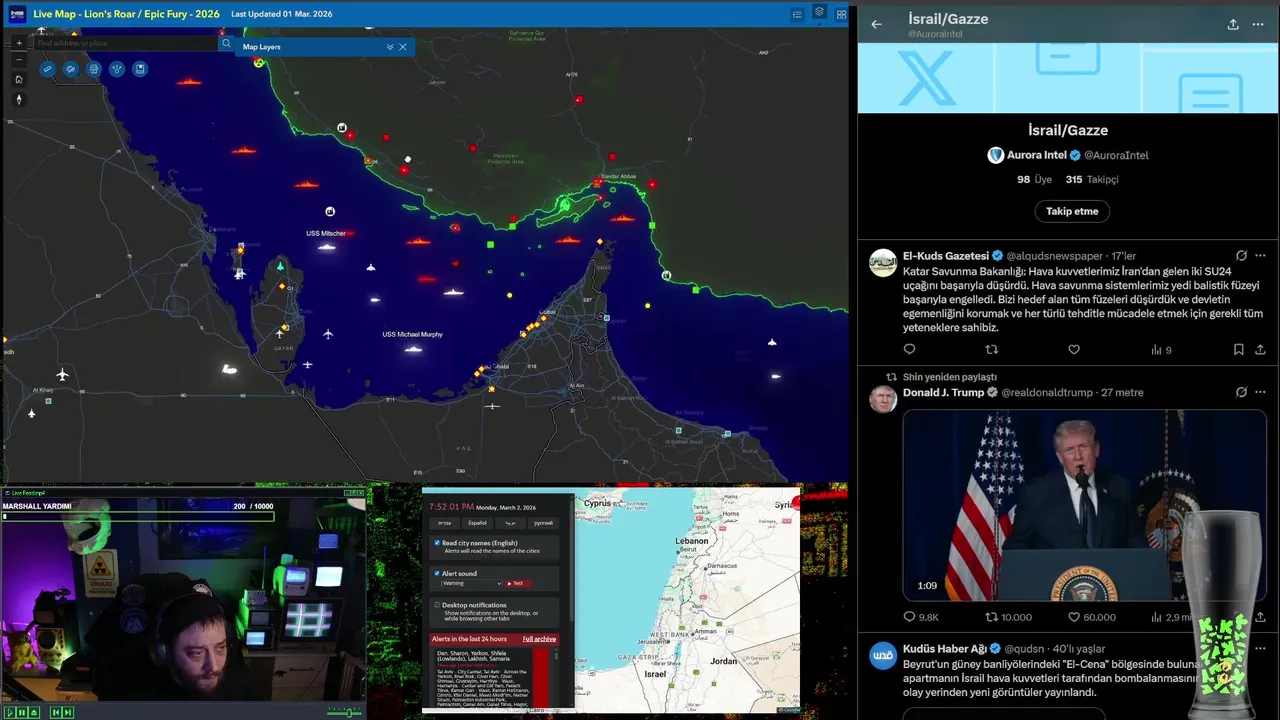Image resolution: width=1280 pixels, height=720 pixels.
Task: Close the Map Layers panel
Action: (403, 47)
